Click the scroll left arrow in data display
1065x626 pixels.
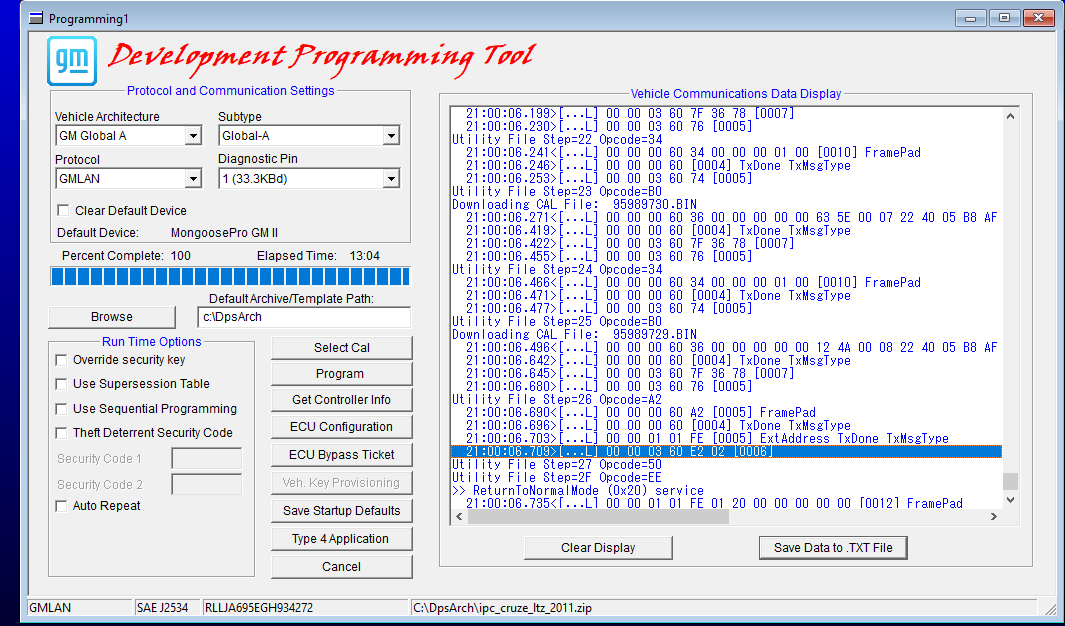(459, 517)
